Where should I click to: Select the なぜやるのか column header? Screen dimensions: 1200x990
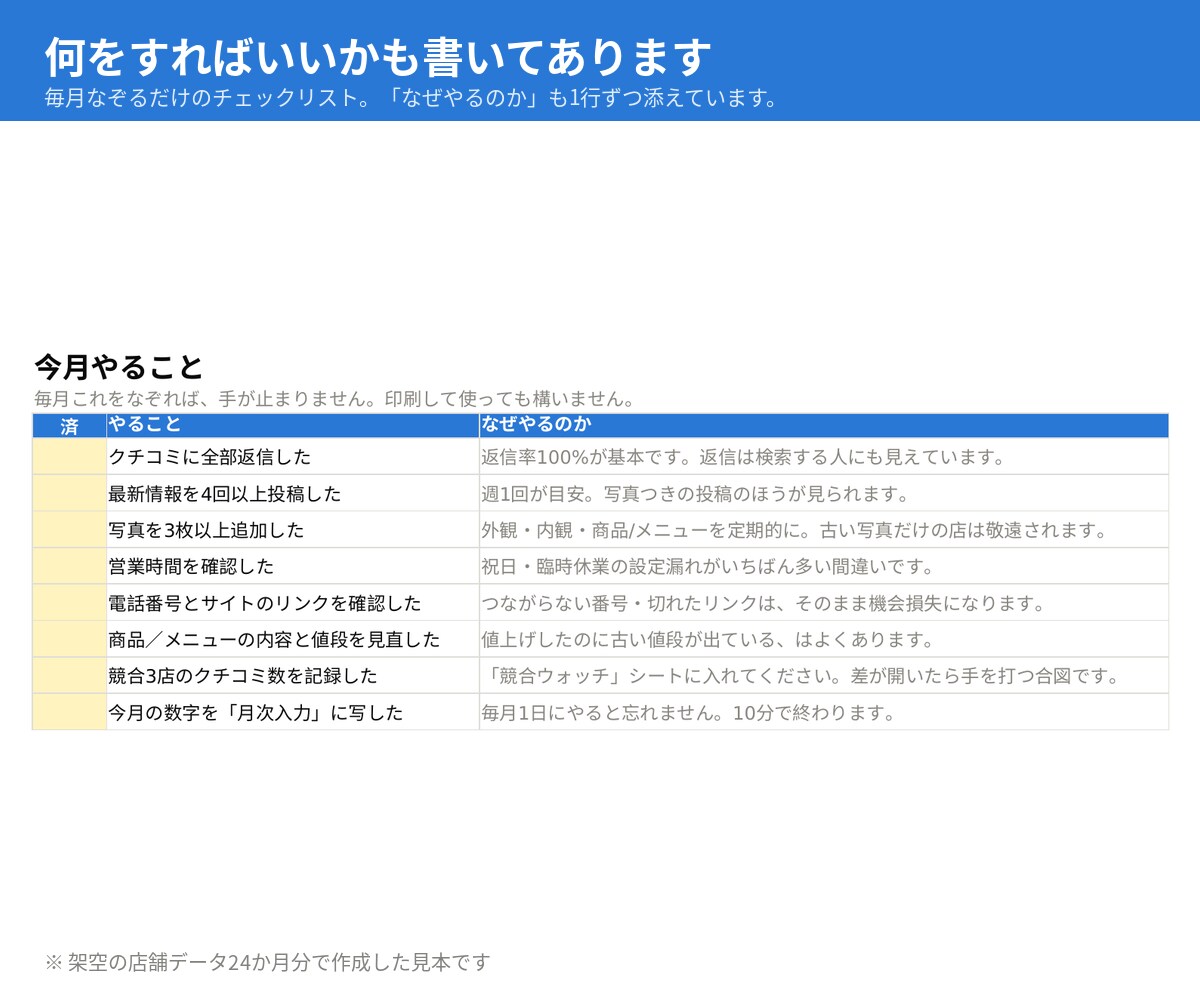(x=824, y=426)
